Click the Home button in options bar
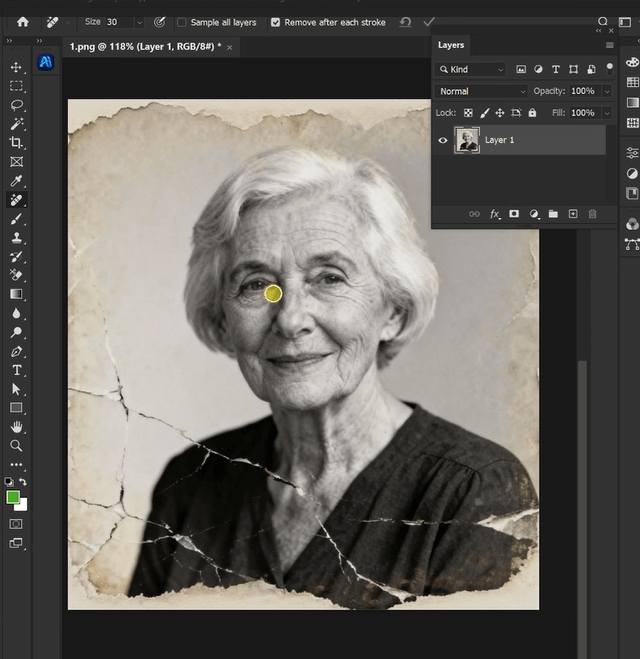 pos(22,21)
